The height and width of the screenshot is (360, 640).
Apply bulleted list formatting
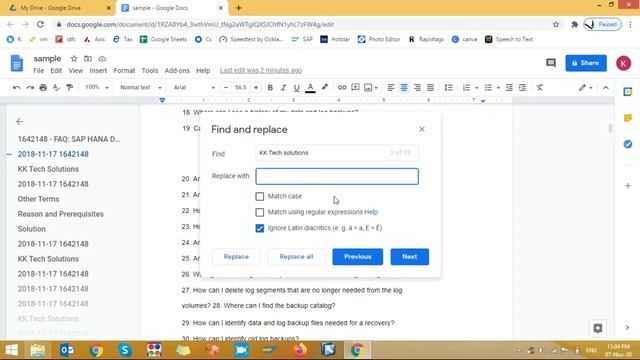pos(488,87)
